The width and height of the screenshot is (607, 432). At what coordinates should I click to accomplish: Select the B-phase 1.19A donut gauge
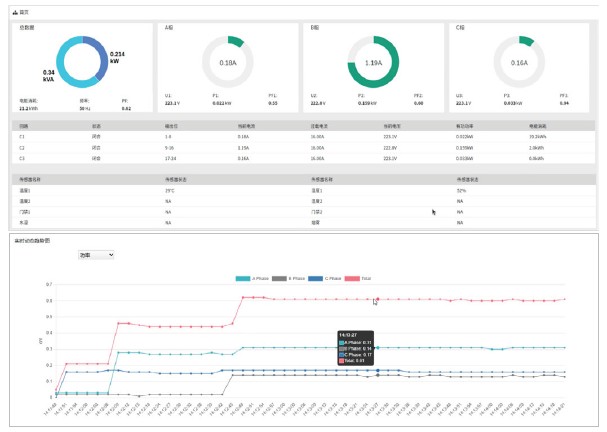(x=373, y=62)
